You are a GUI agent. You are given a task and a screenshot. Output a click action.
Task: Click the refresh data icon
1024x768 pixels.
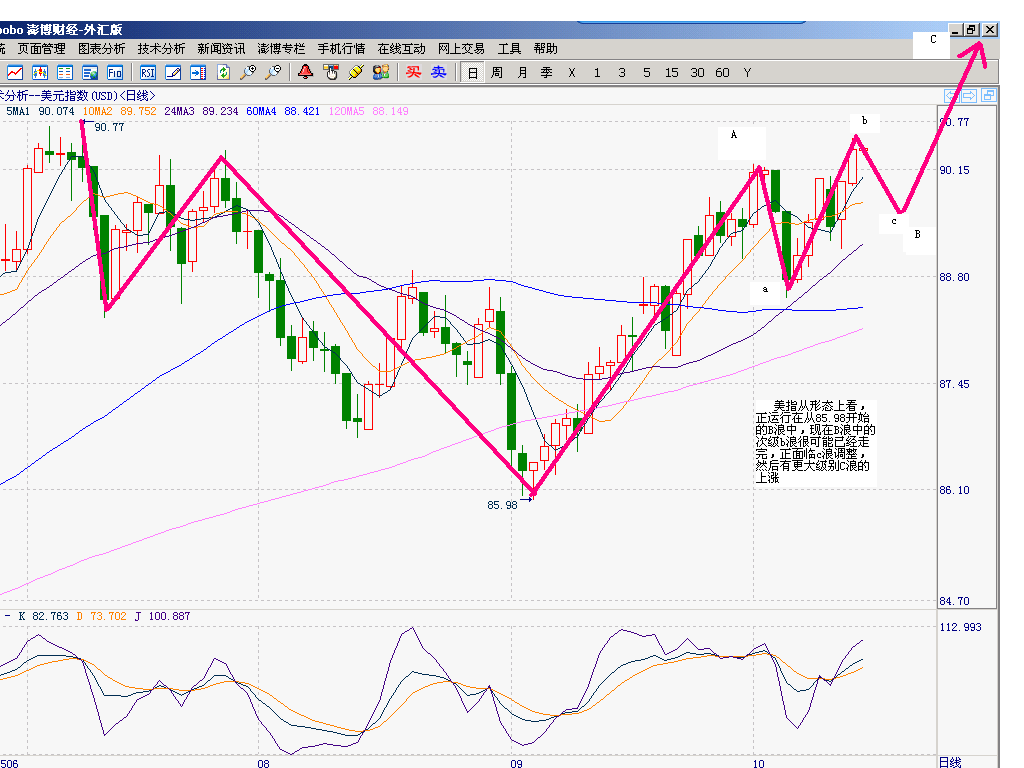click(x=223, y=72)
